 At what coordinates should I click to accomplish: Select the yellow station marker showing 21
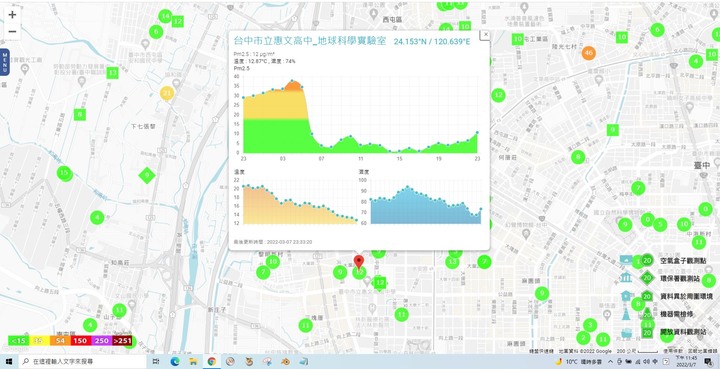(167, 94)
